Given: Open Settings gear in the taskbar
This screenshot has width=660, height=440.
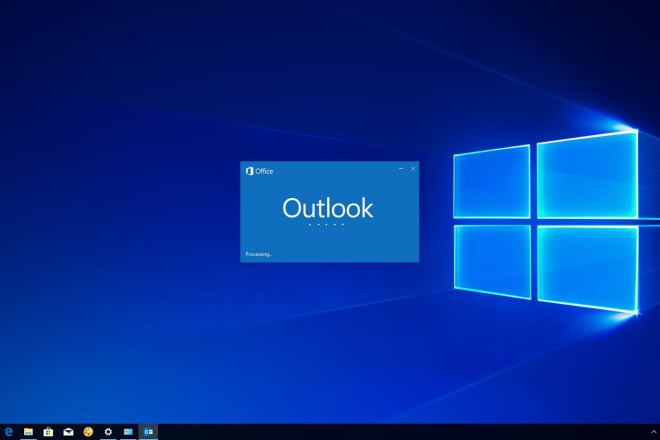Looking at the screenshot, I should tap(108, 432).
